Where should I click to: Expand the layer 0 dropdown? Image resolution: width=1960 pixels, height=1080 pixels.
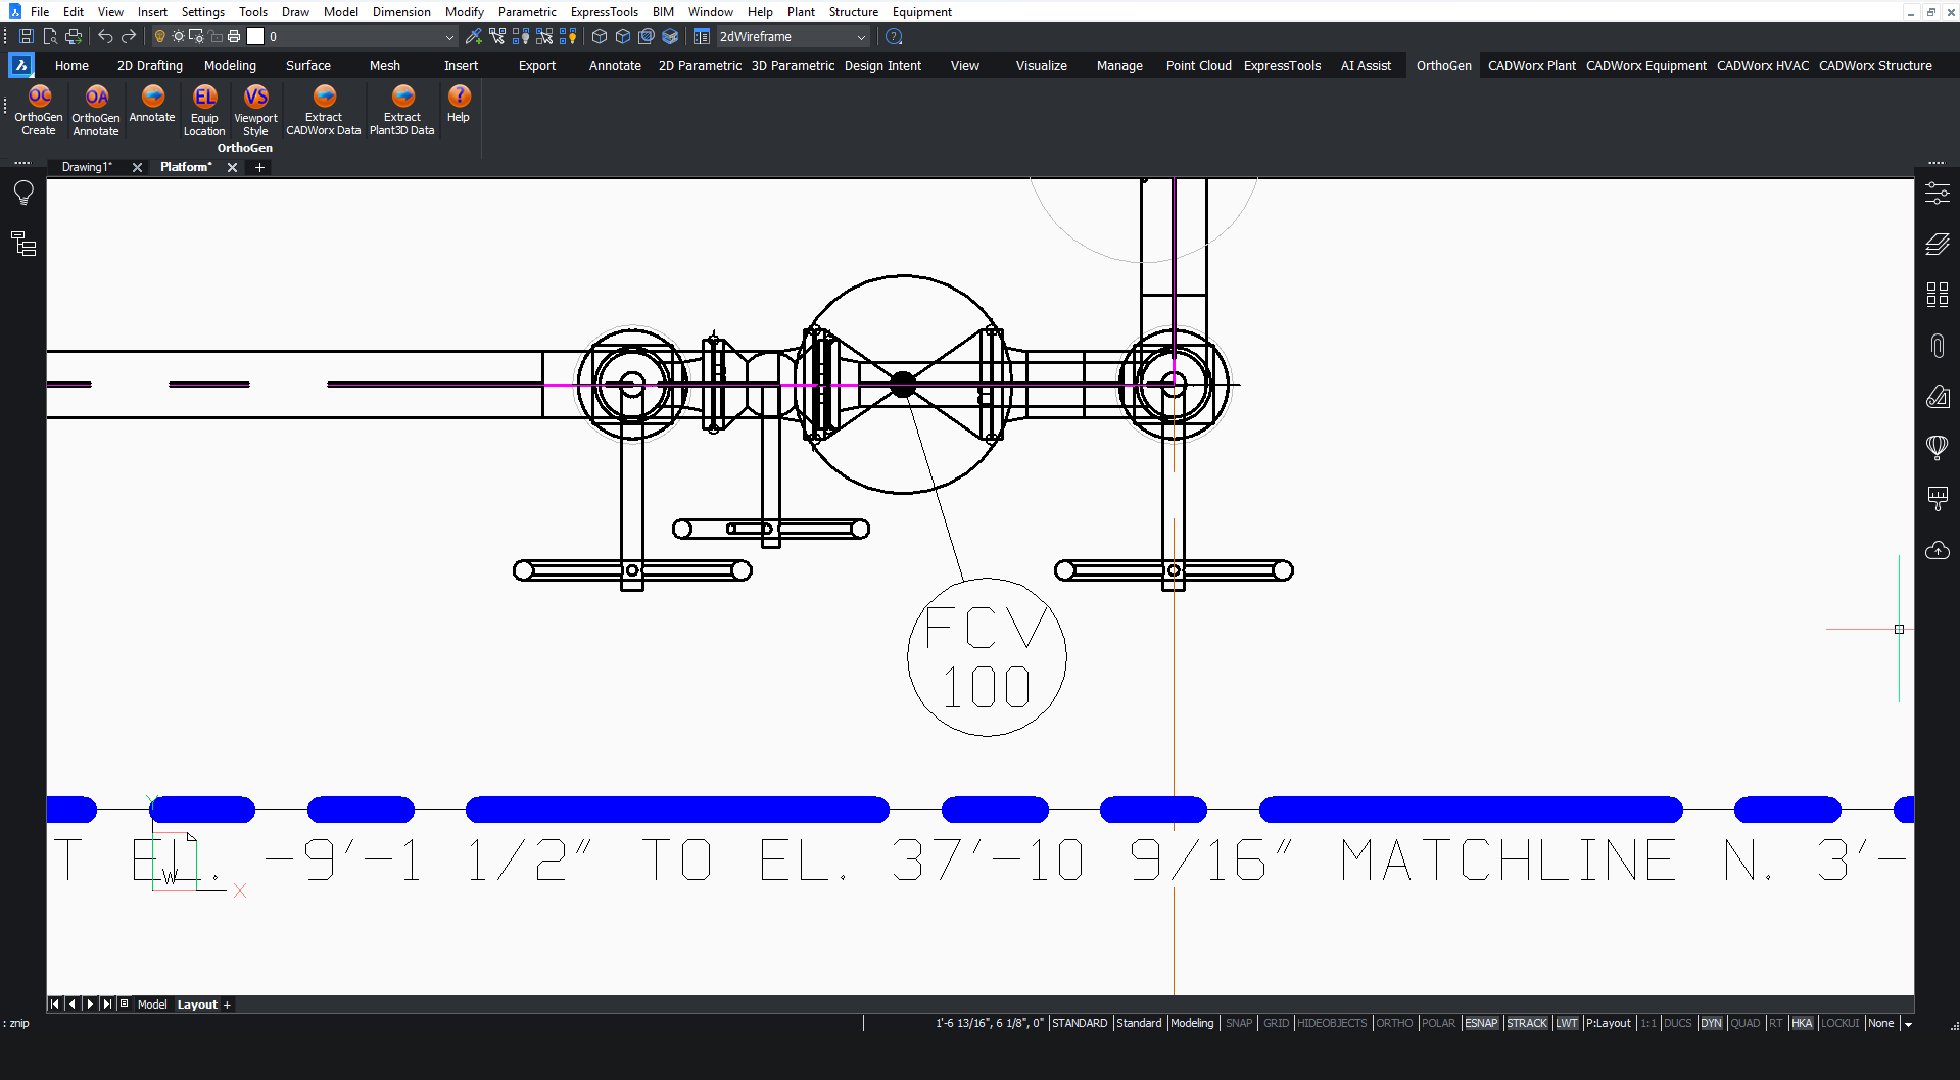point(449,37)
